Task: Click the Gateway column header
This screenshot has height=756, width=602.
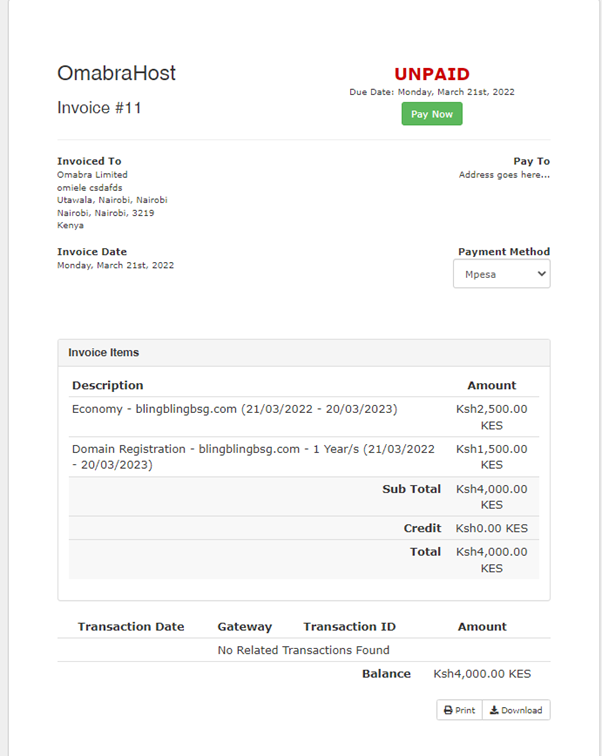Action: click(244, 626)
